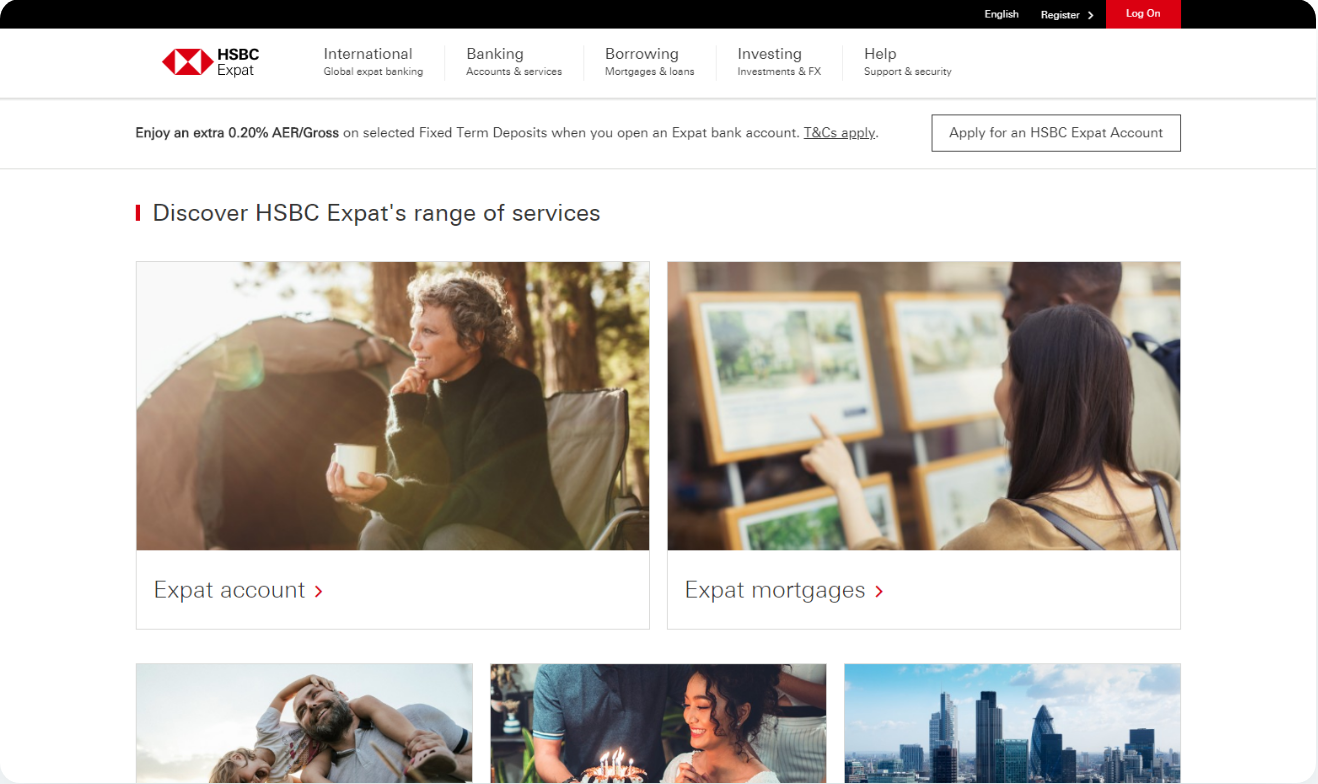Click the red arrow beside Expat account
Viewport: 1318px width, 784px height.
pyautogui.click(x=318, y=591)
